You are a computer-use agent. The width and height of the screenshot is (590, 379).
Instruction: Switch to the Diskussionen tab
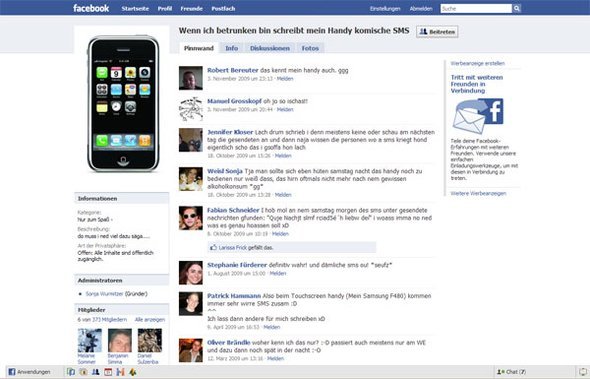pyautogui.click(x=270, y=48)
